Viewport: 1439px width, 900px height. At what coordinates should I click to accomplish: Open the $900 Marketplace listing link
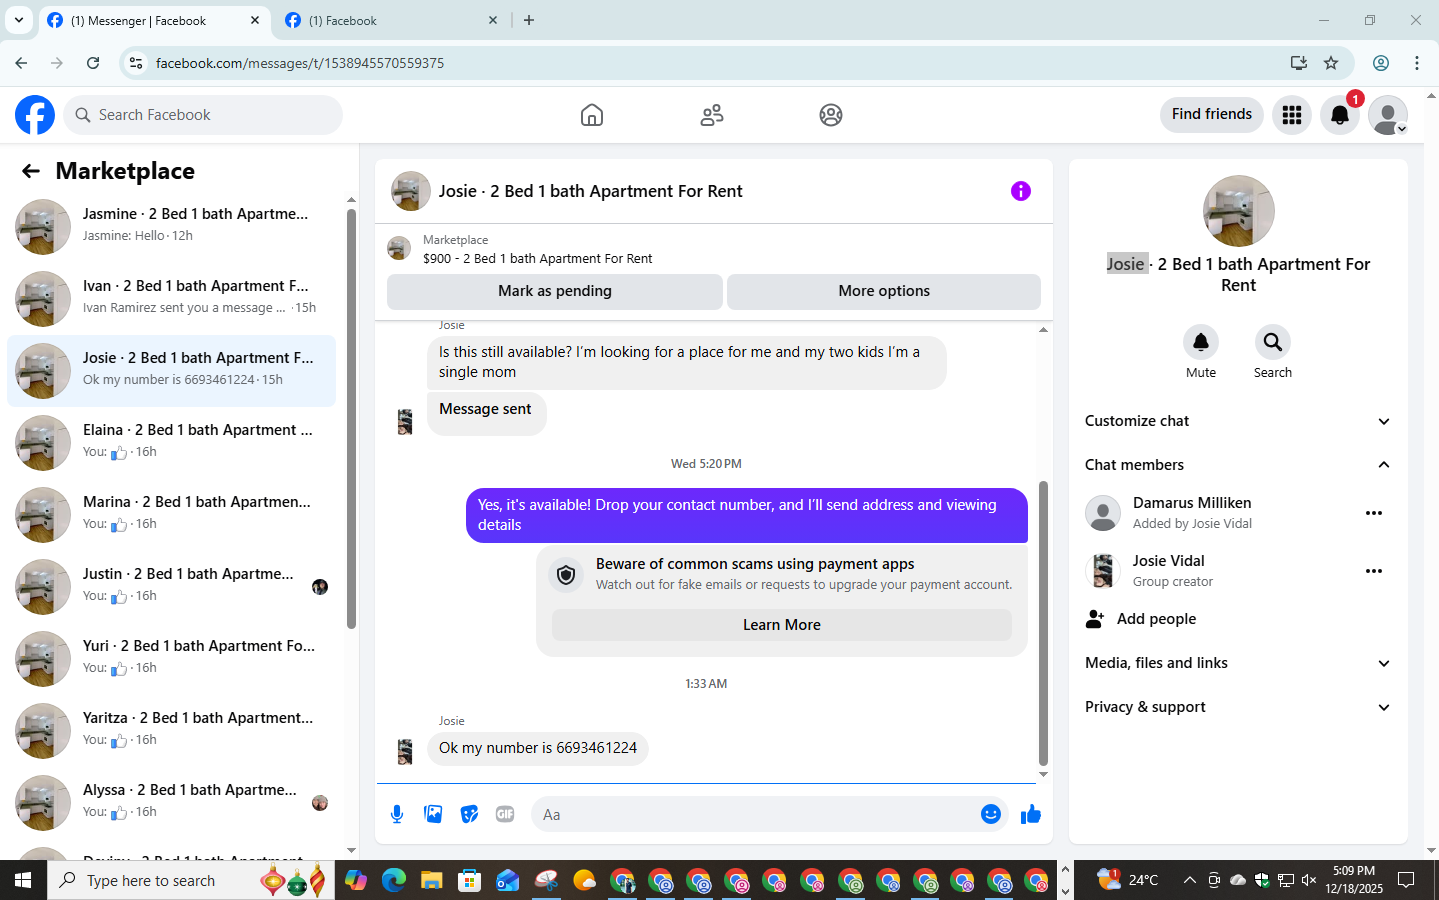pyautogui.click(x=537, y=258)
